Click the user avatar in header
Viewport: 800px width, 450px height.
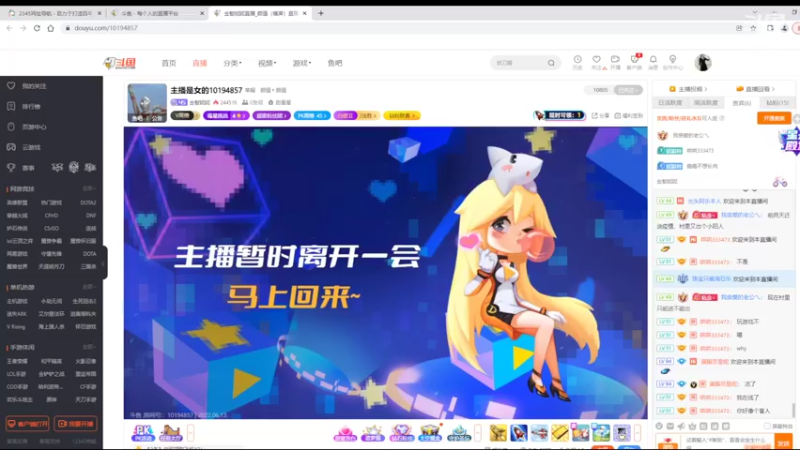coord(703,63)
